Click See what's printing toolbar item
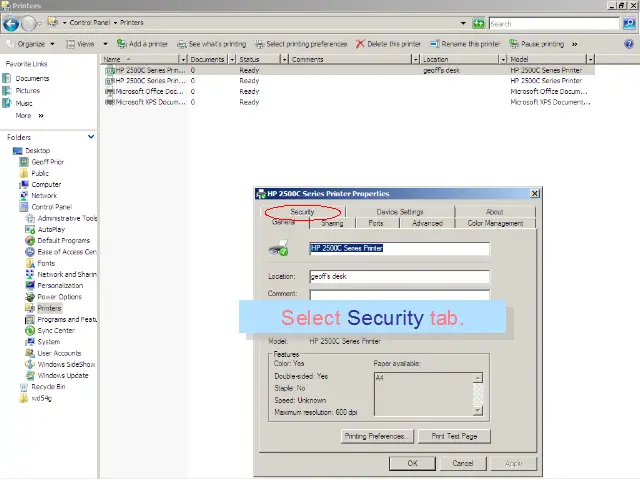The height and width of the screenshot is (480, 640). [x=211, y=44]
